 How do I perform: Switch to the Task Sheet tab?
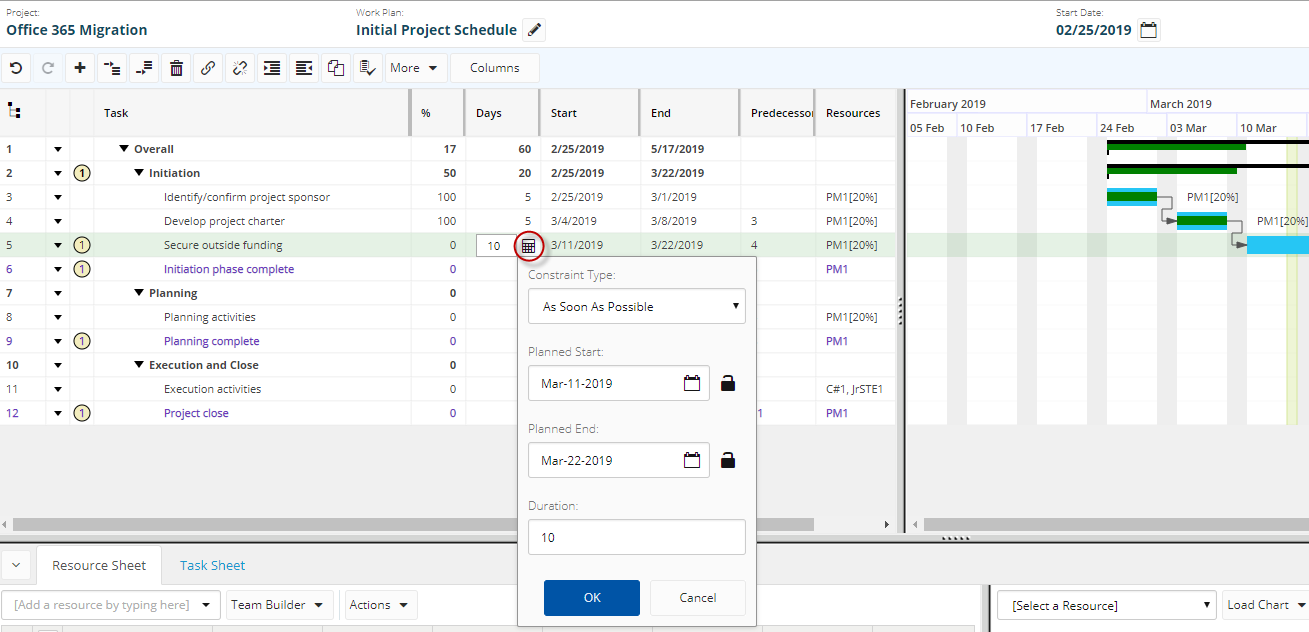[x=212, y=565]
